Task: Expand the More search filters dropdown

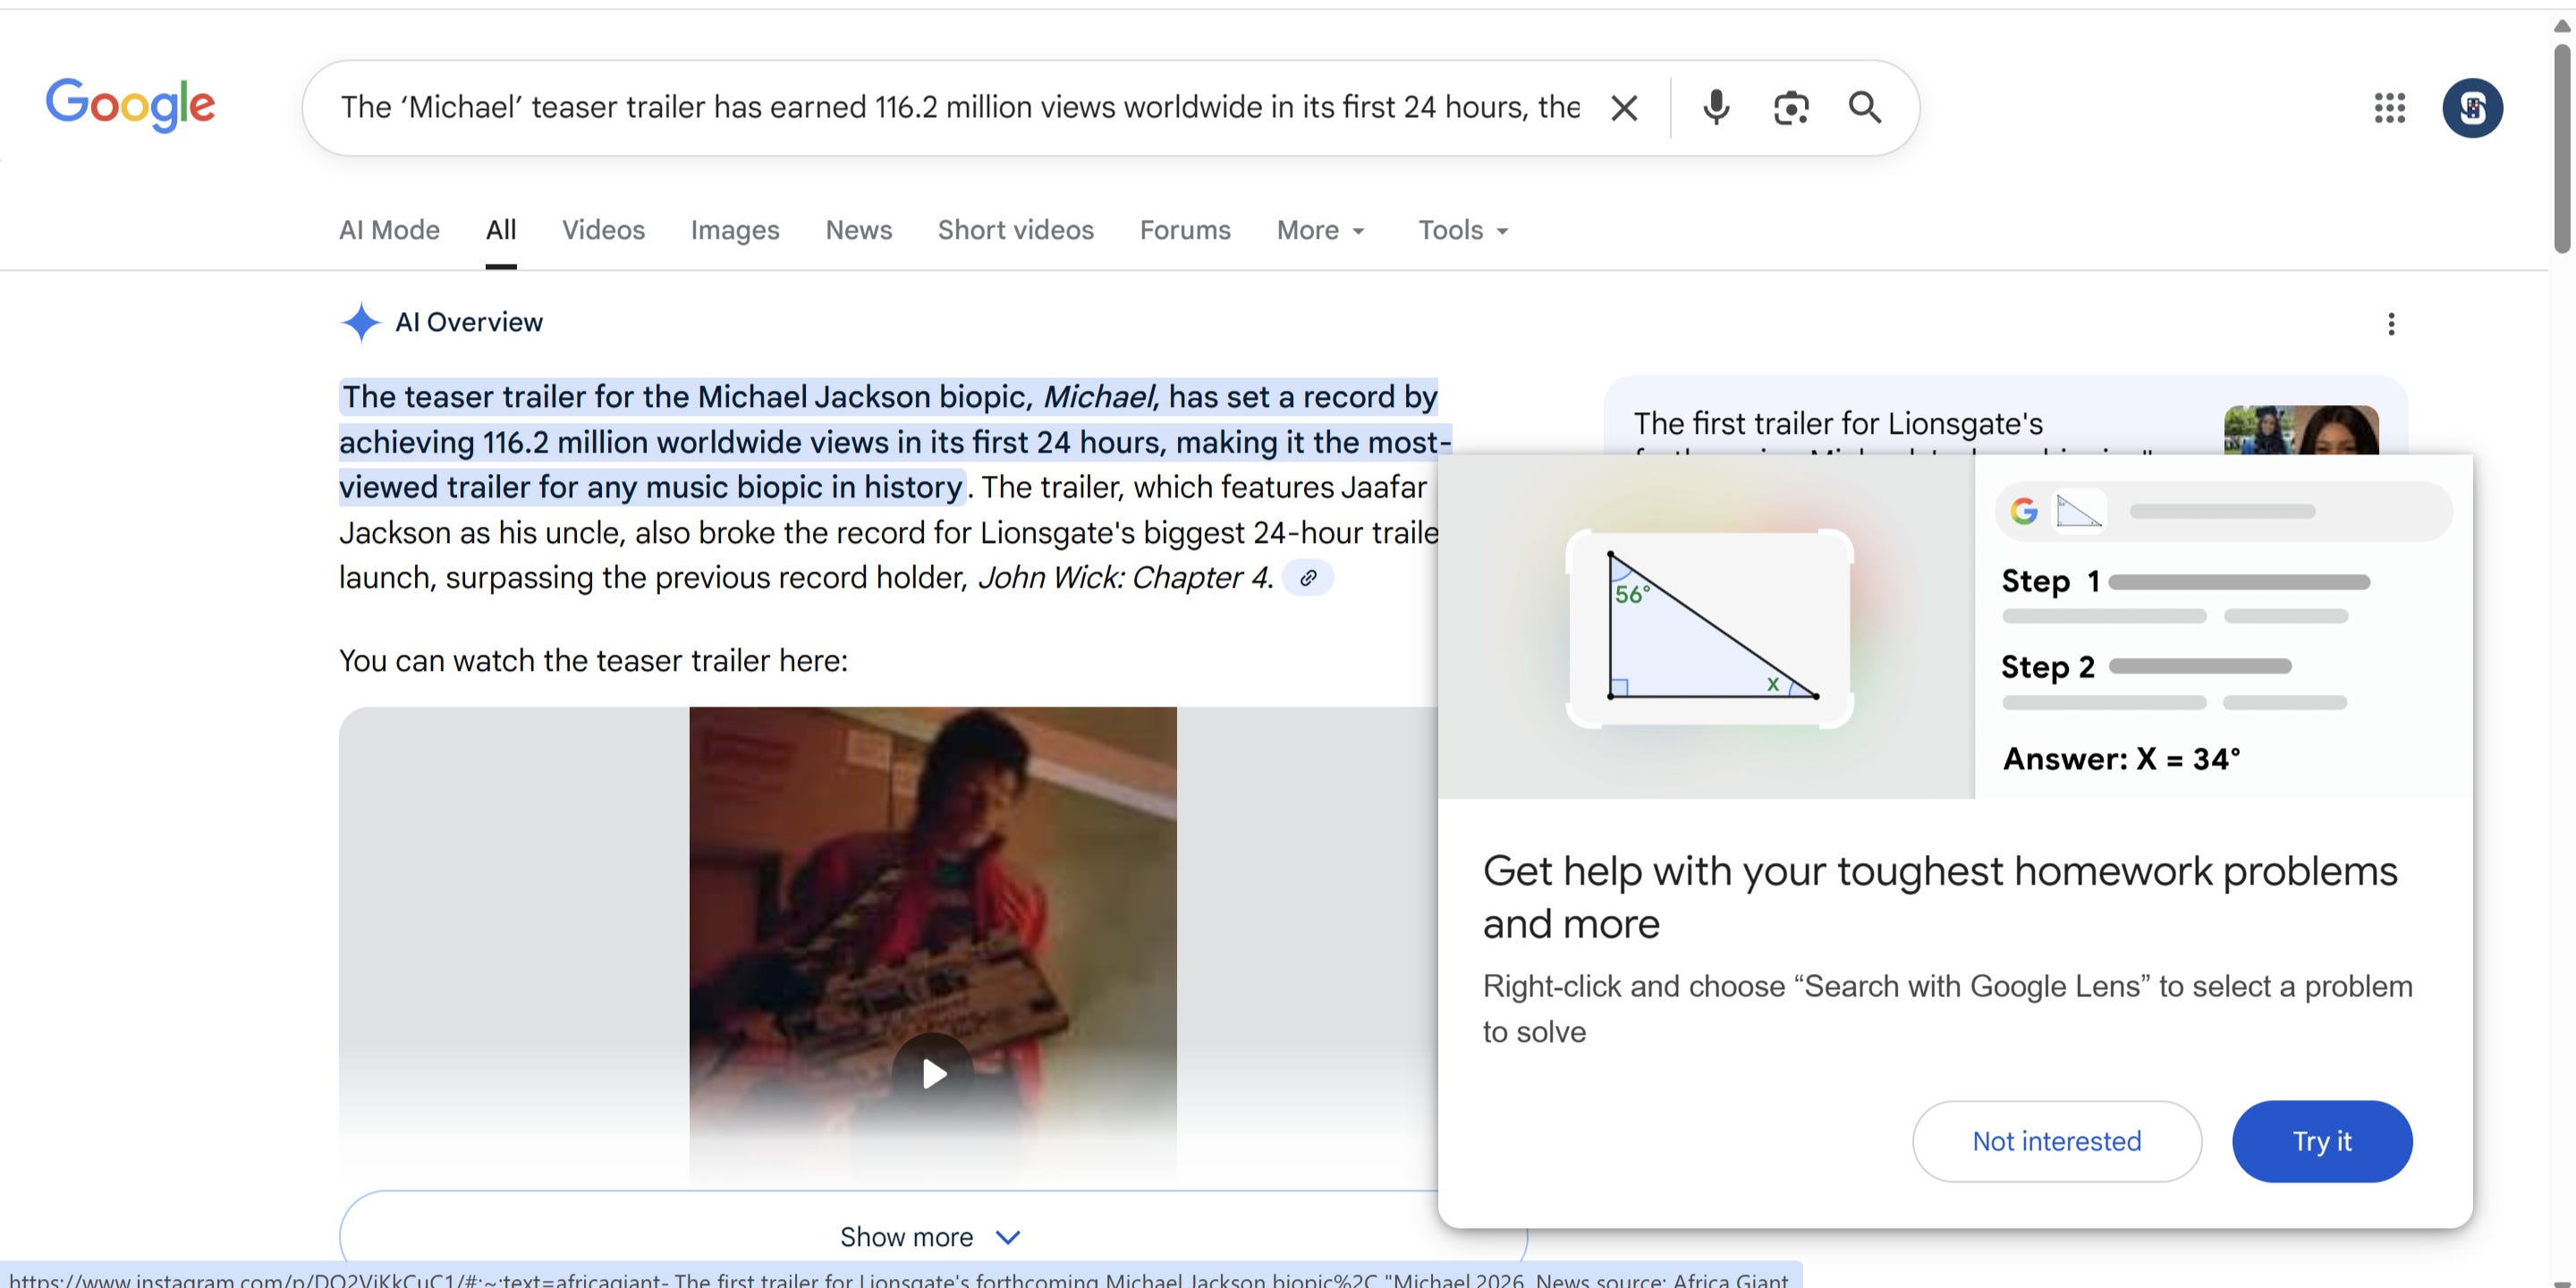Action: tap(1320, 231)
